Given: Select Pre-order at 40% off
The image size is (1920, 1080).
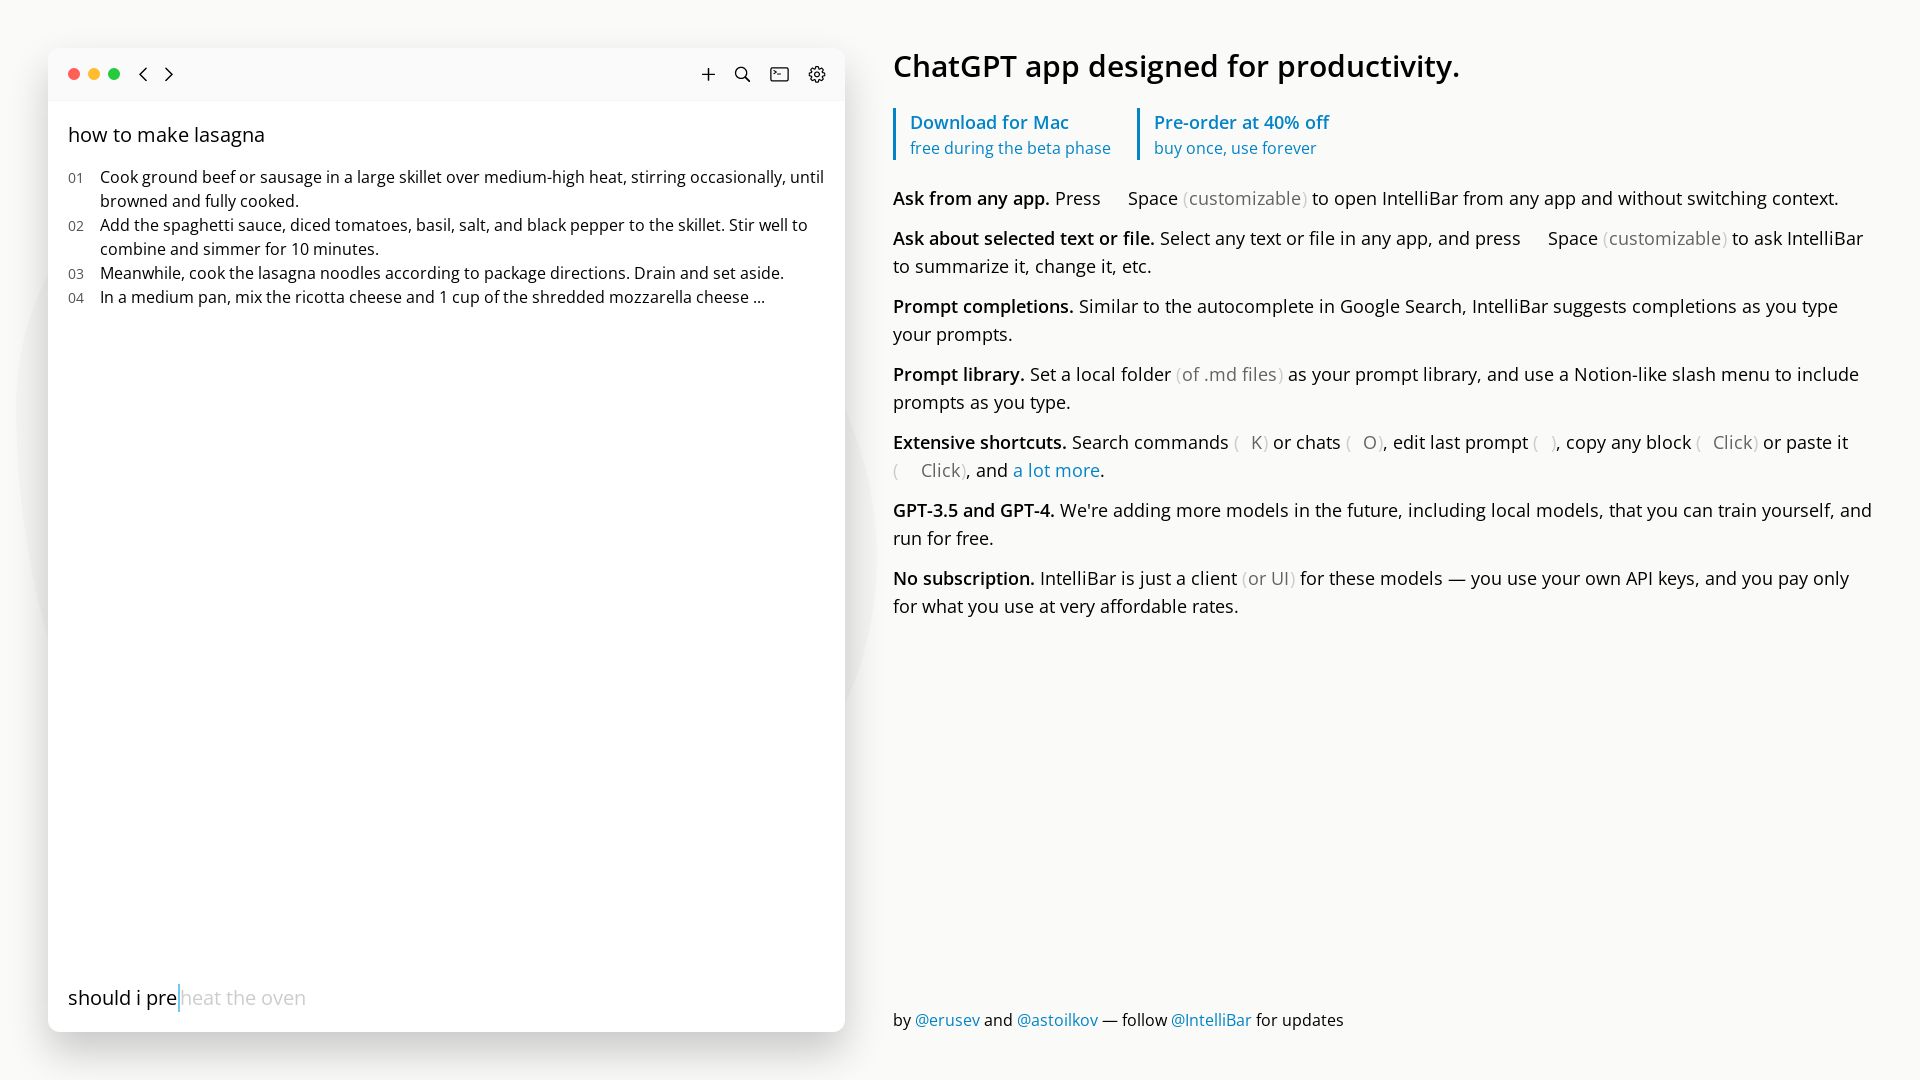Looking at the screenshot, I should tap(1241, 122).
